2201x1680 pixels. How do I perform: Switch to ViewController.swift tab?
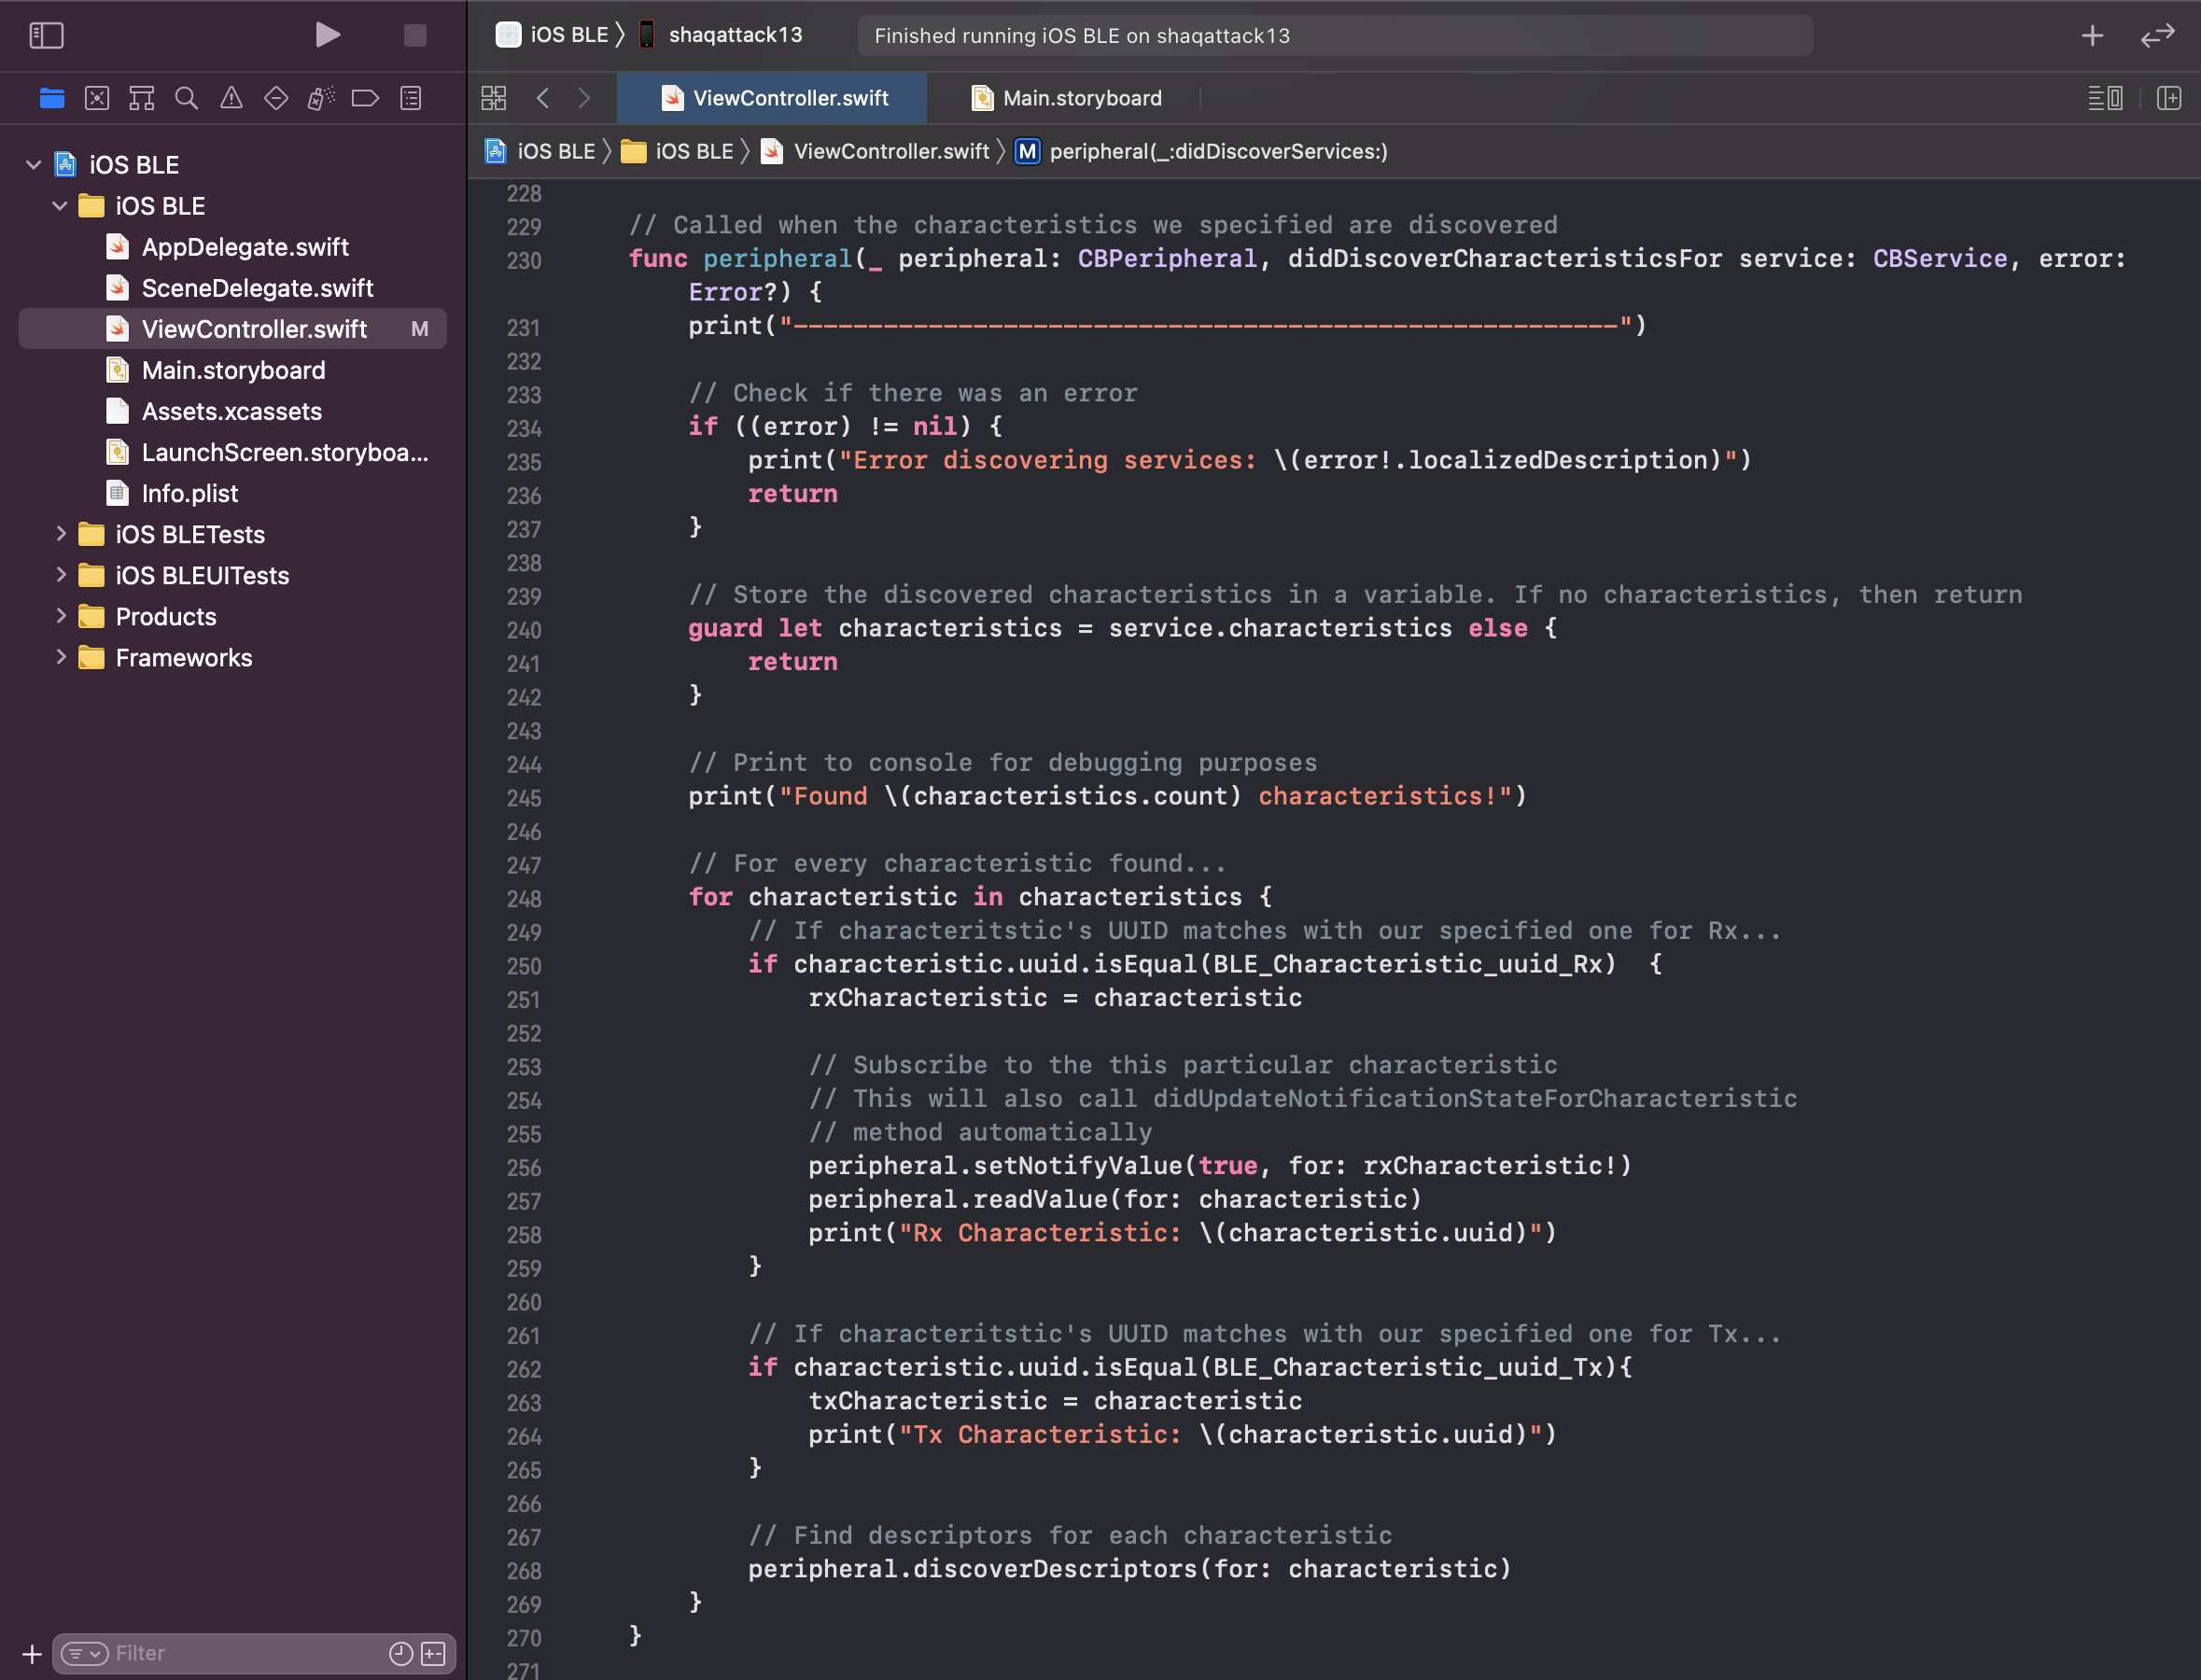772,98
